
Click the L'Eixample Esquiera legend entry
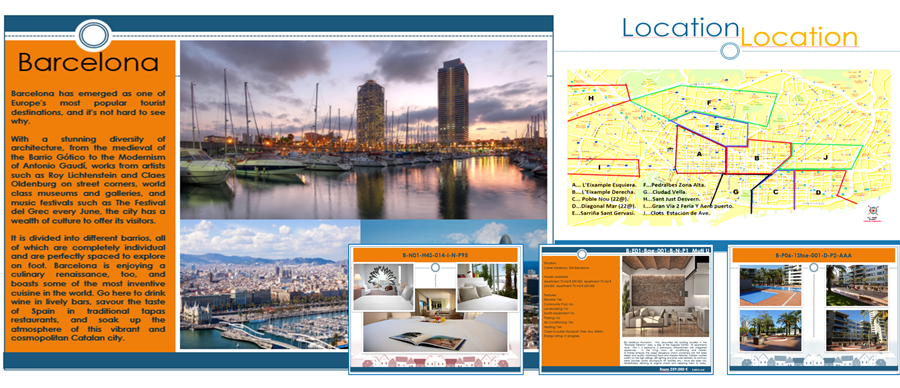(x=604, y=185)
